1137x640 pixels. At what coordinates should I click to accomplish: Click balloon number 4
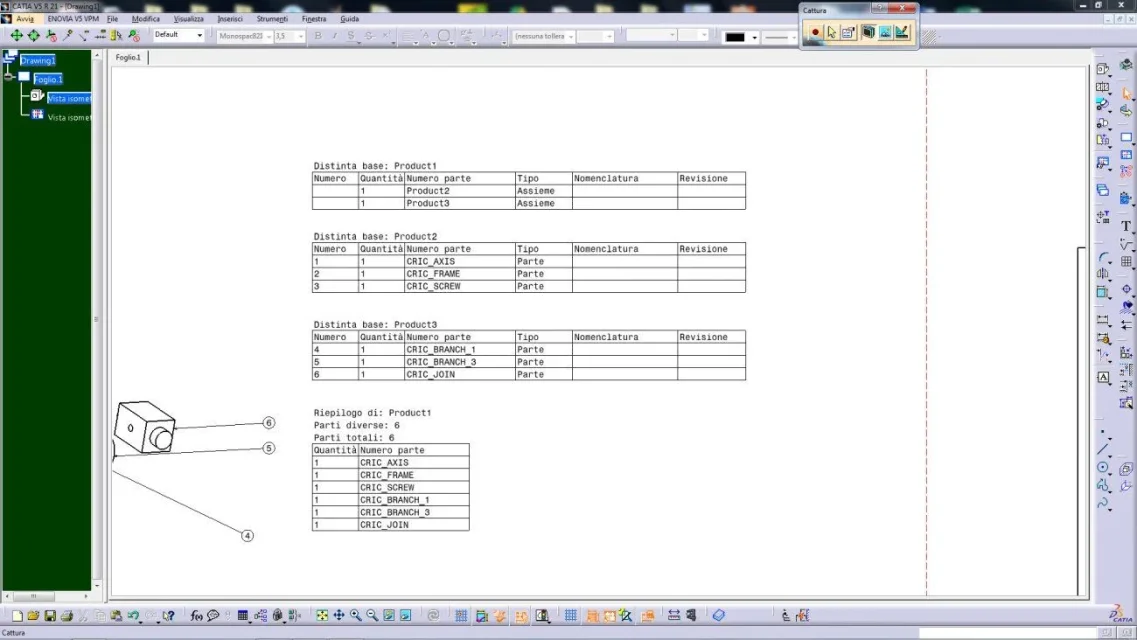pos(247,536)
